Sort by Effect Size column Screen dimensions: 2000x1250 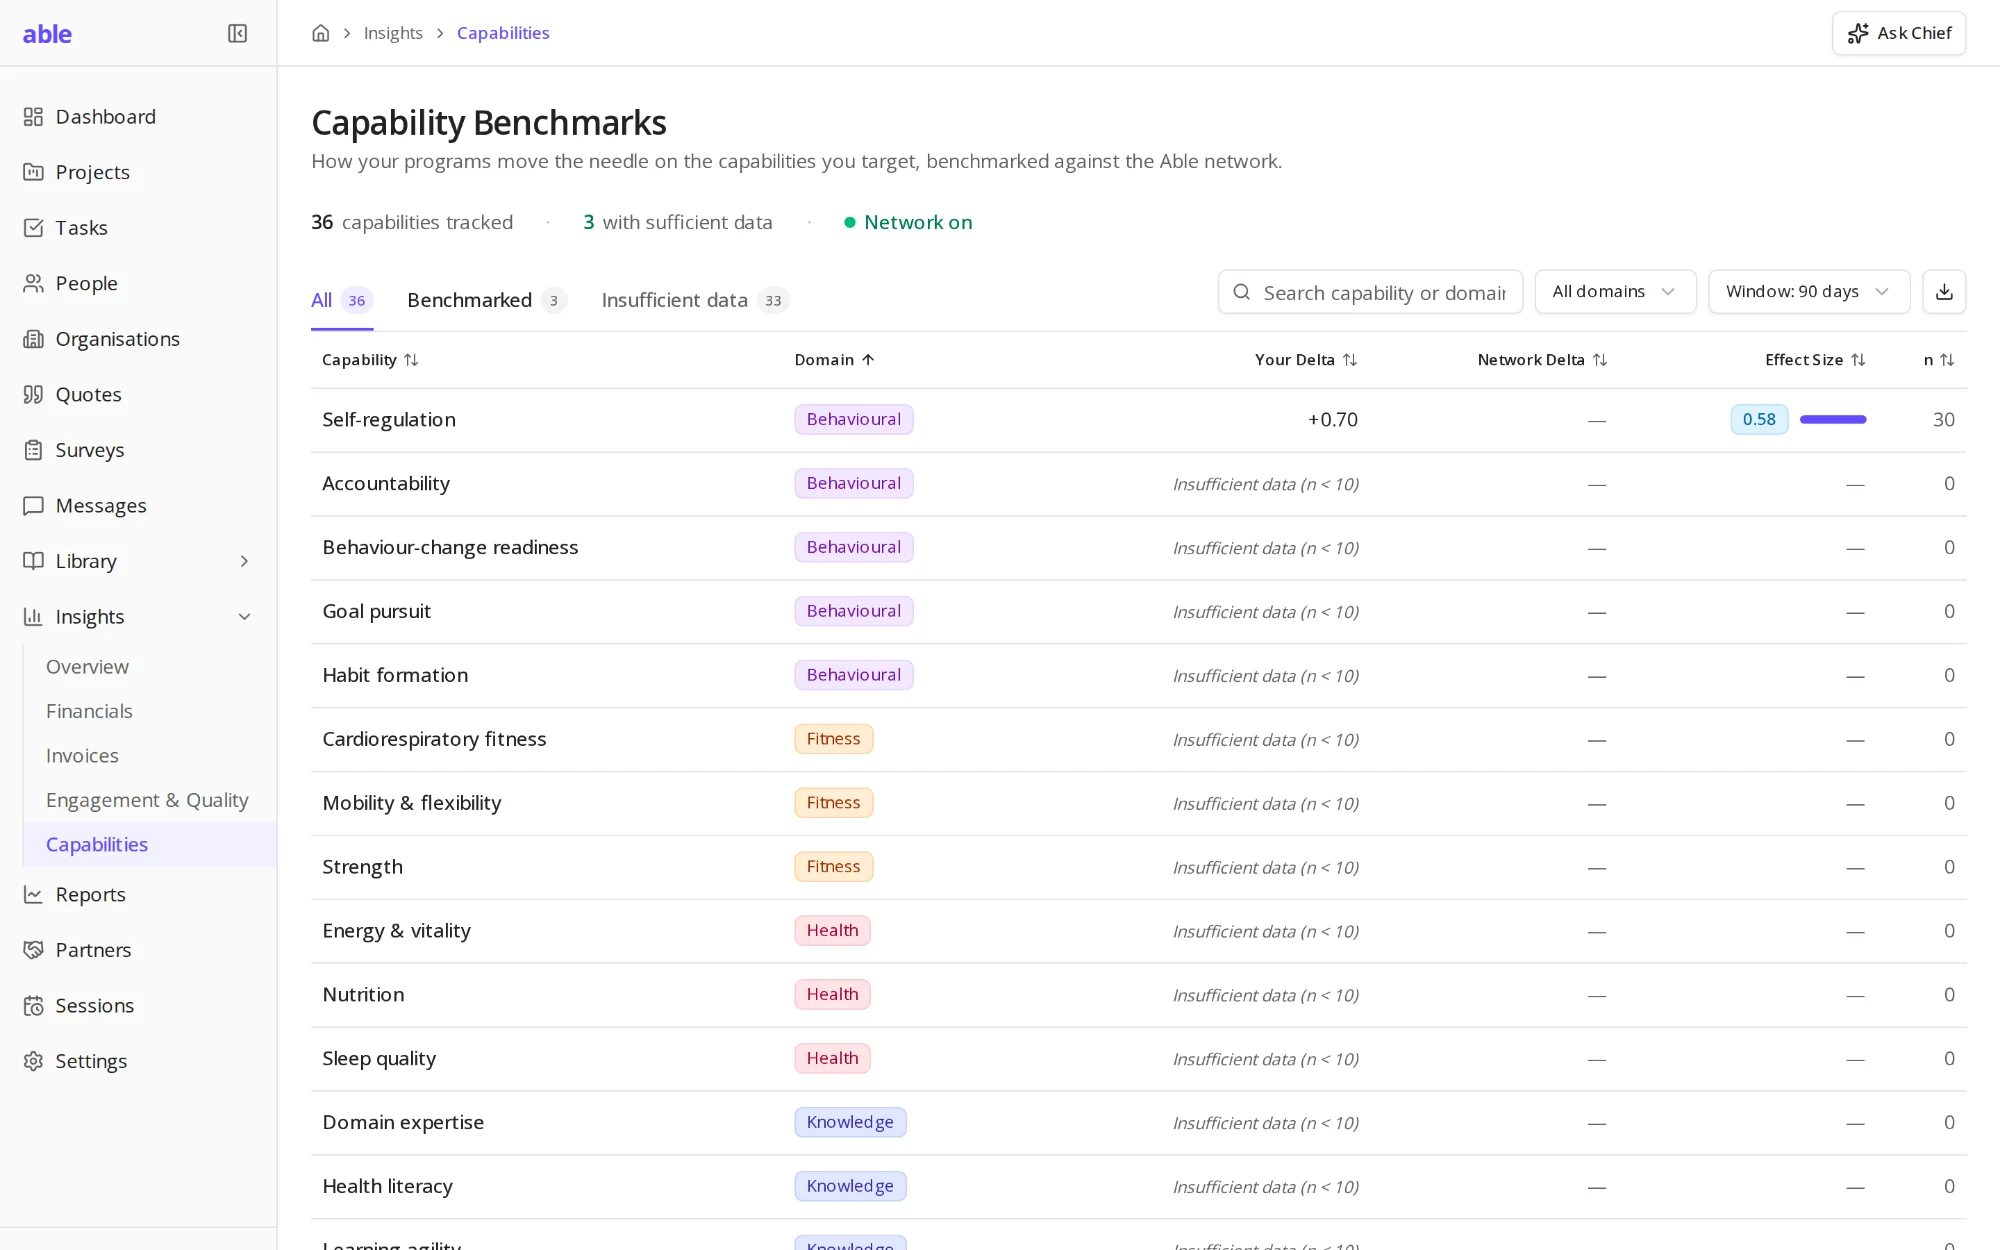1815,360
